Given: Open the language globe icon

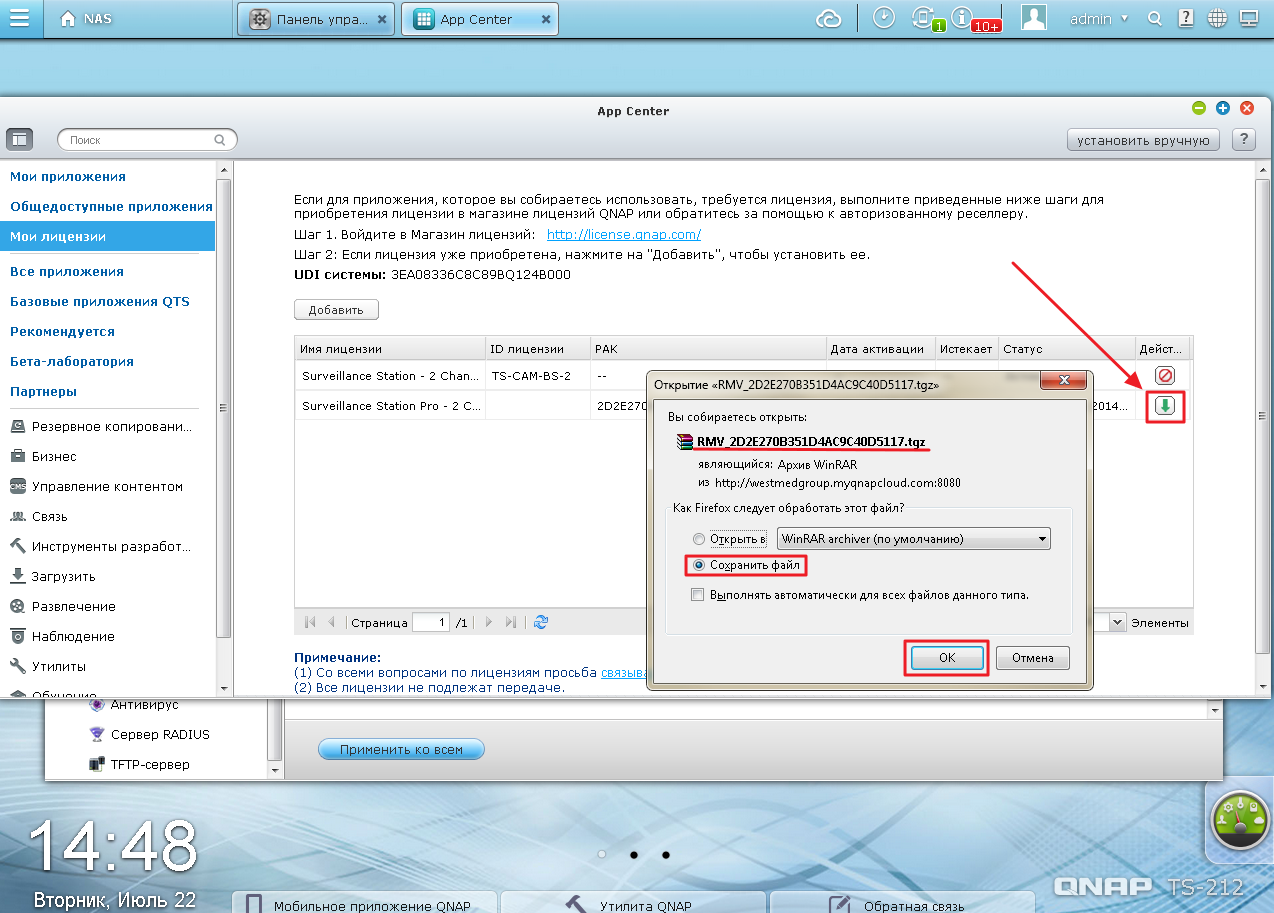Looking at the screenshot, I should (x=1217, y=18).
